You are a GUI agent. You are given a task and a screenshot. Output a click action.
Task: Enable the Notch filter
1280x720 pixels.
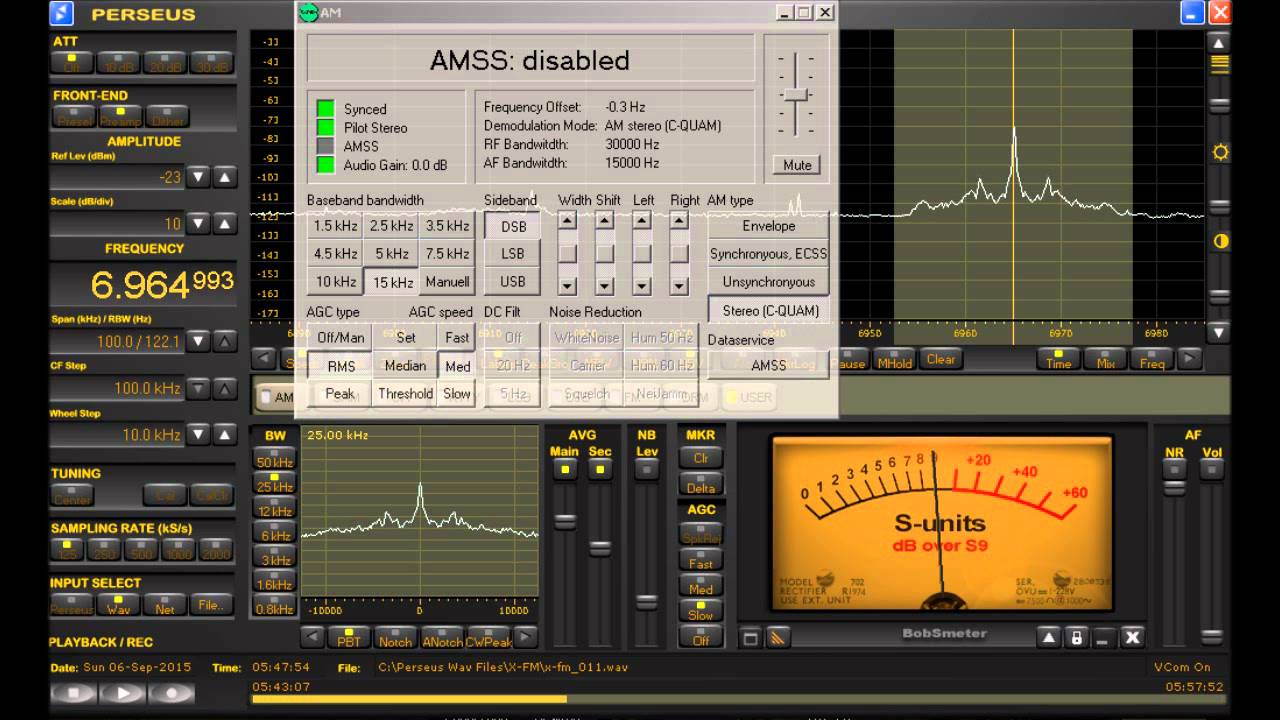click(x=395, y=637)
